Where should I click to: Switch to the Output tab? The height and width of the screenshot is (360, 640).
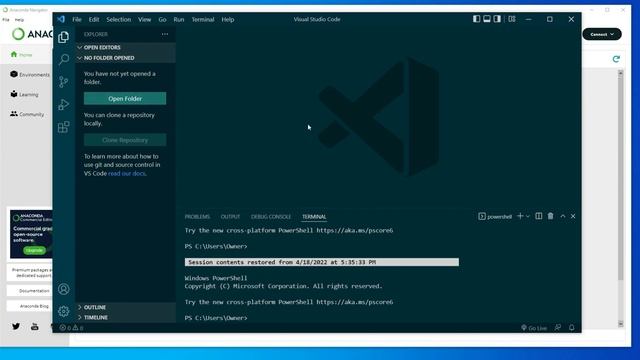[x=230, y=217]
